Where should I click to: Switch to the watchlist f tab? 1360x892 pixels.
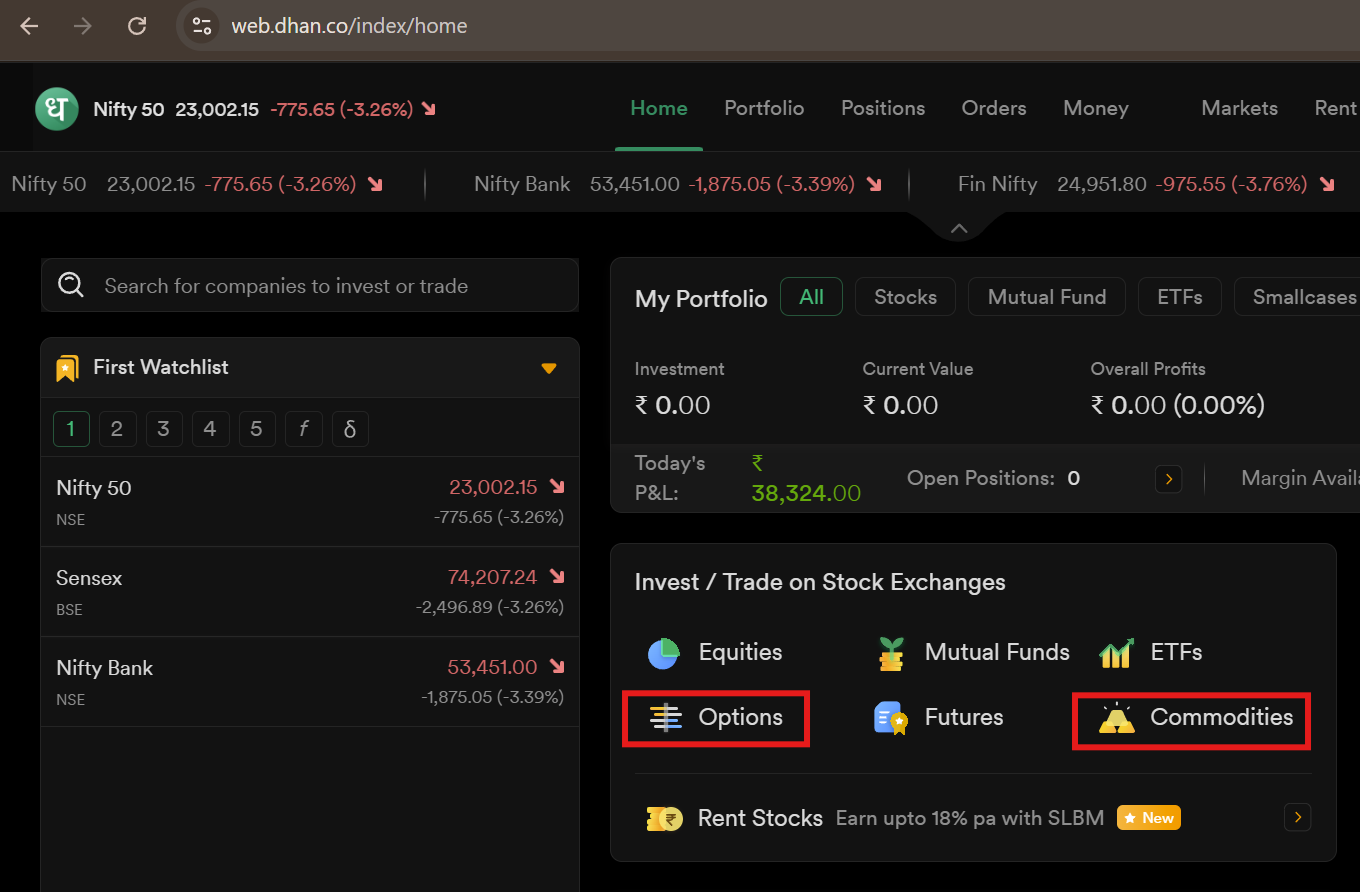[x=303, y=429]
